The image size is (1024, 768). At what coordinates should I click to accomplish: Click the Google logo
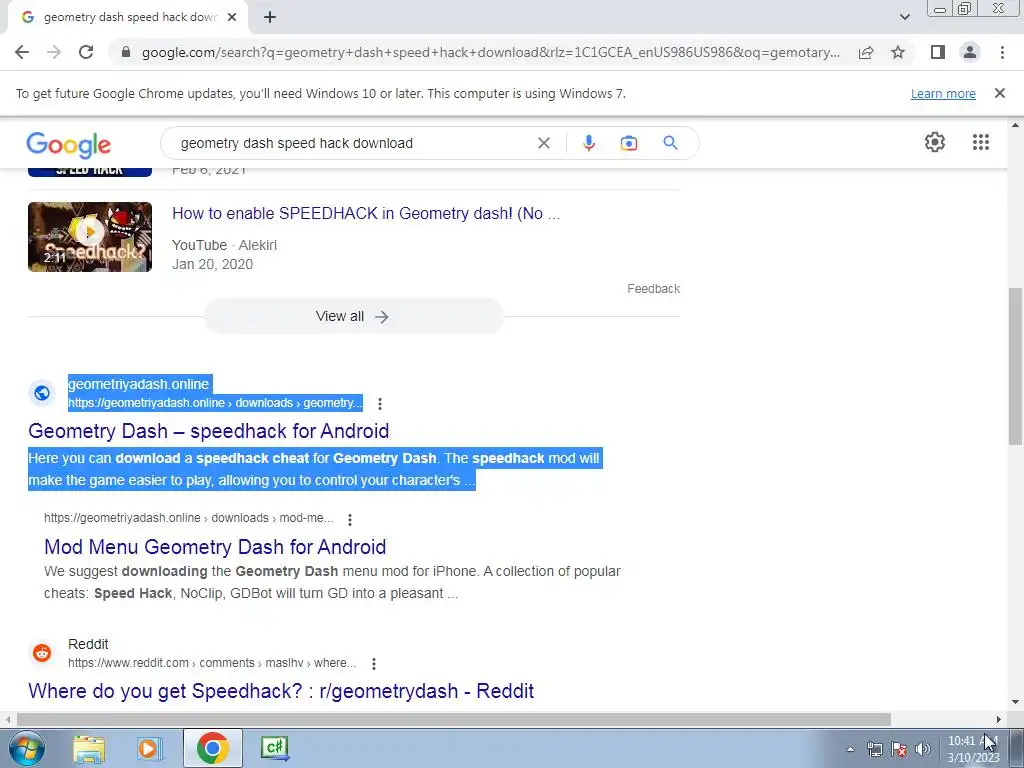tap(69, 144)
